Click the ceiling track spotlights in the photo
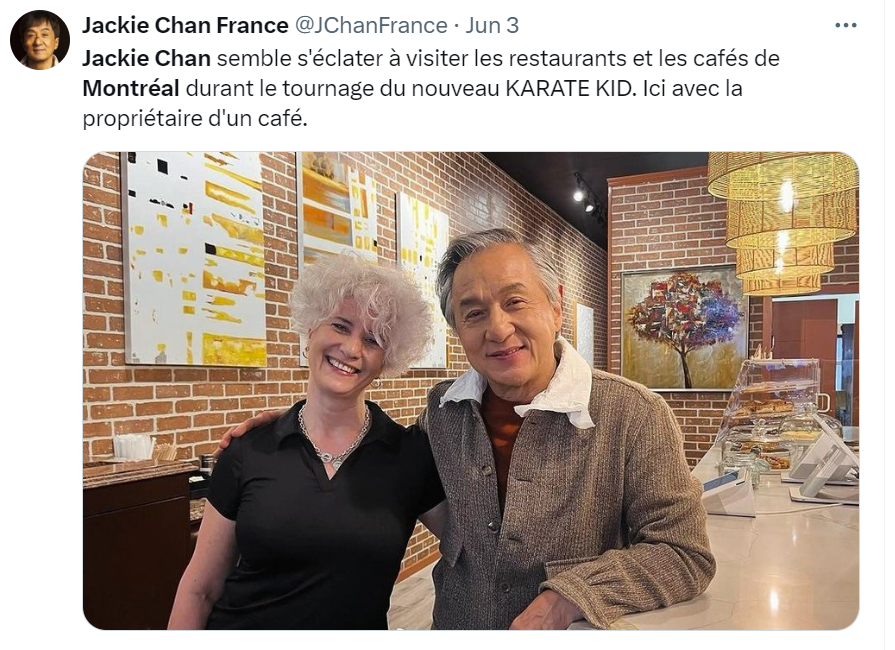The height and width of the screenshot is (650, 895). coord(588,197)
